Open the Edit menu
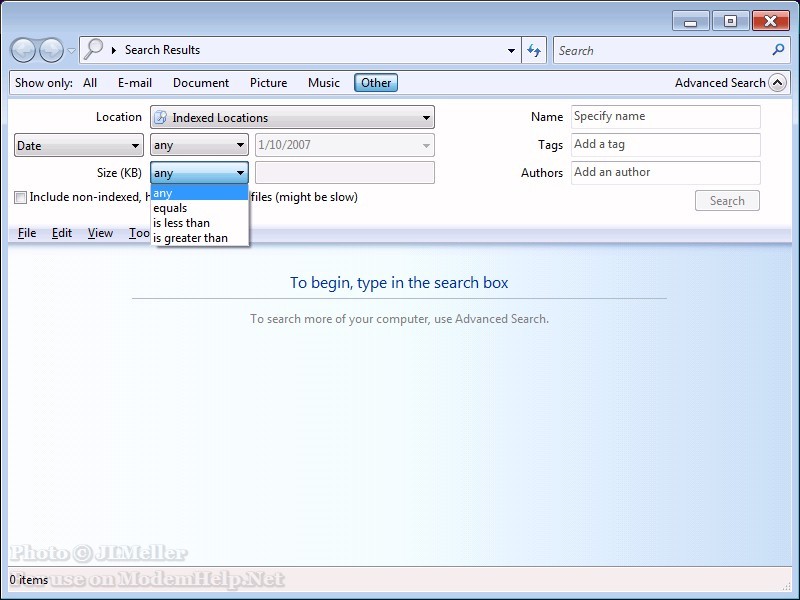The height and width of the screenshot is (600, 800). (x=62, y=233)
